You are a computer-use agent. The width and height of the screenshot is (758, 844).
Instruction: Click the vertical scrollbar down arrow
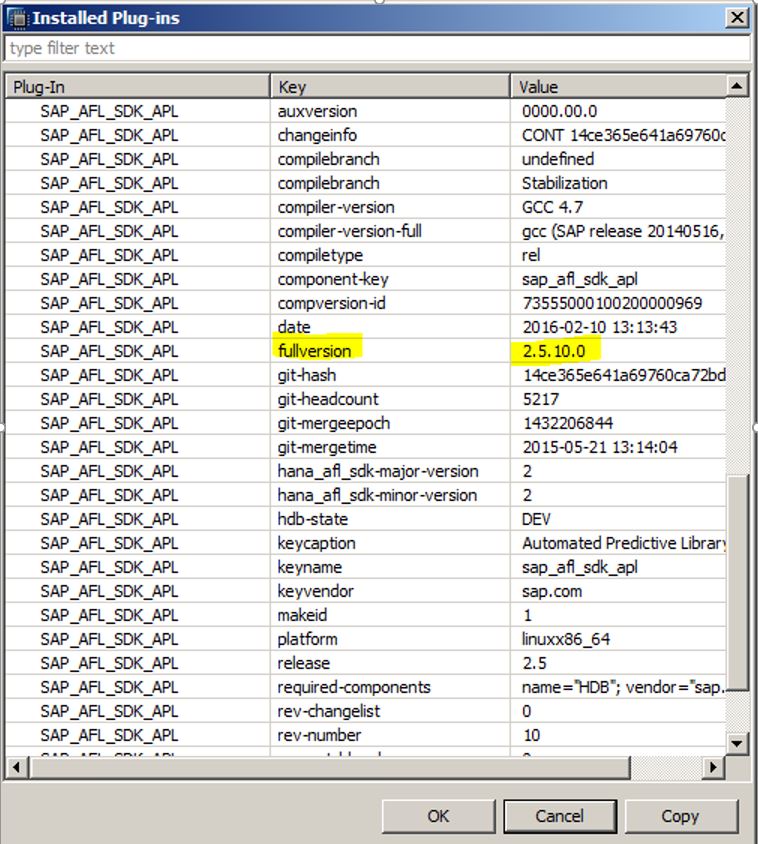[736, 744]
